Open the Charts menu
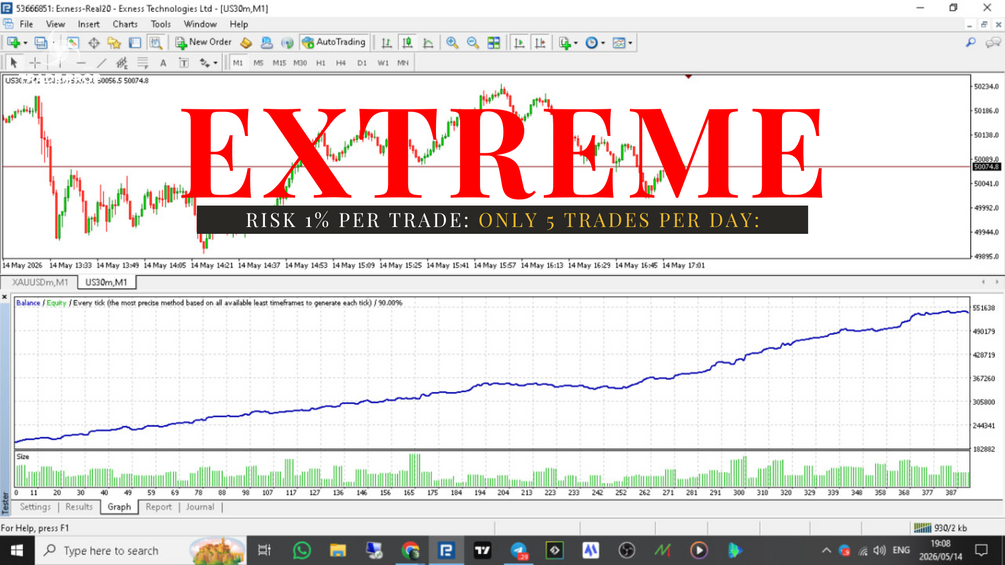Image resolution: width=1005 pixels, height=565 pixels. [x=125, y=24]
